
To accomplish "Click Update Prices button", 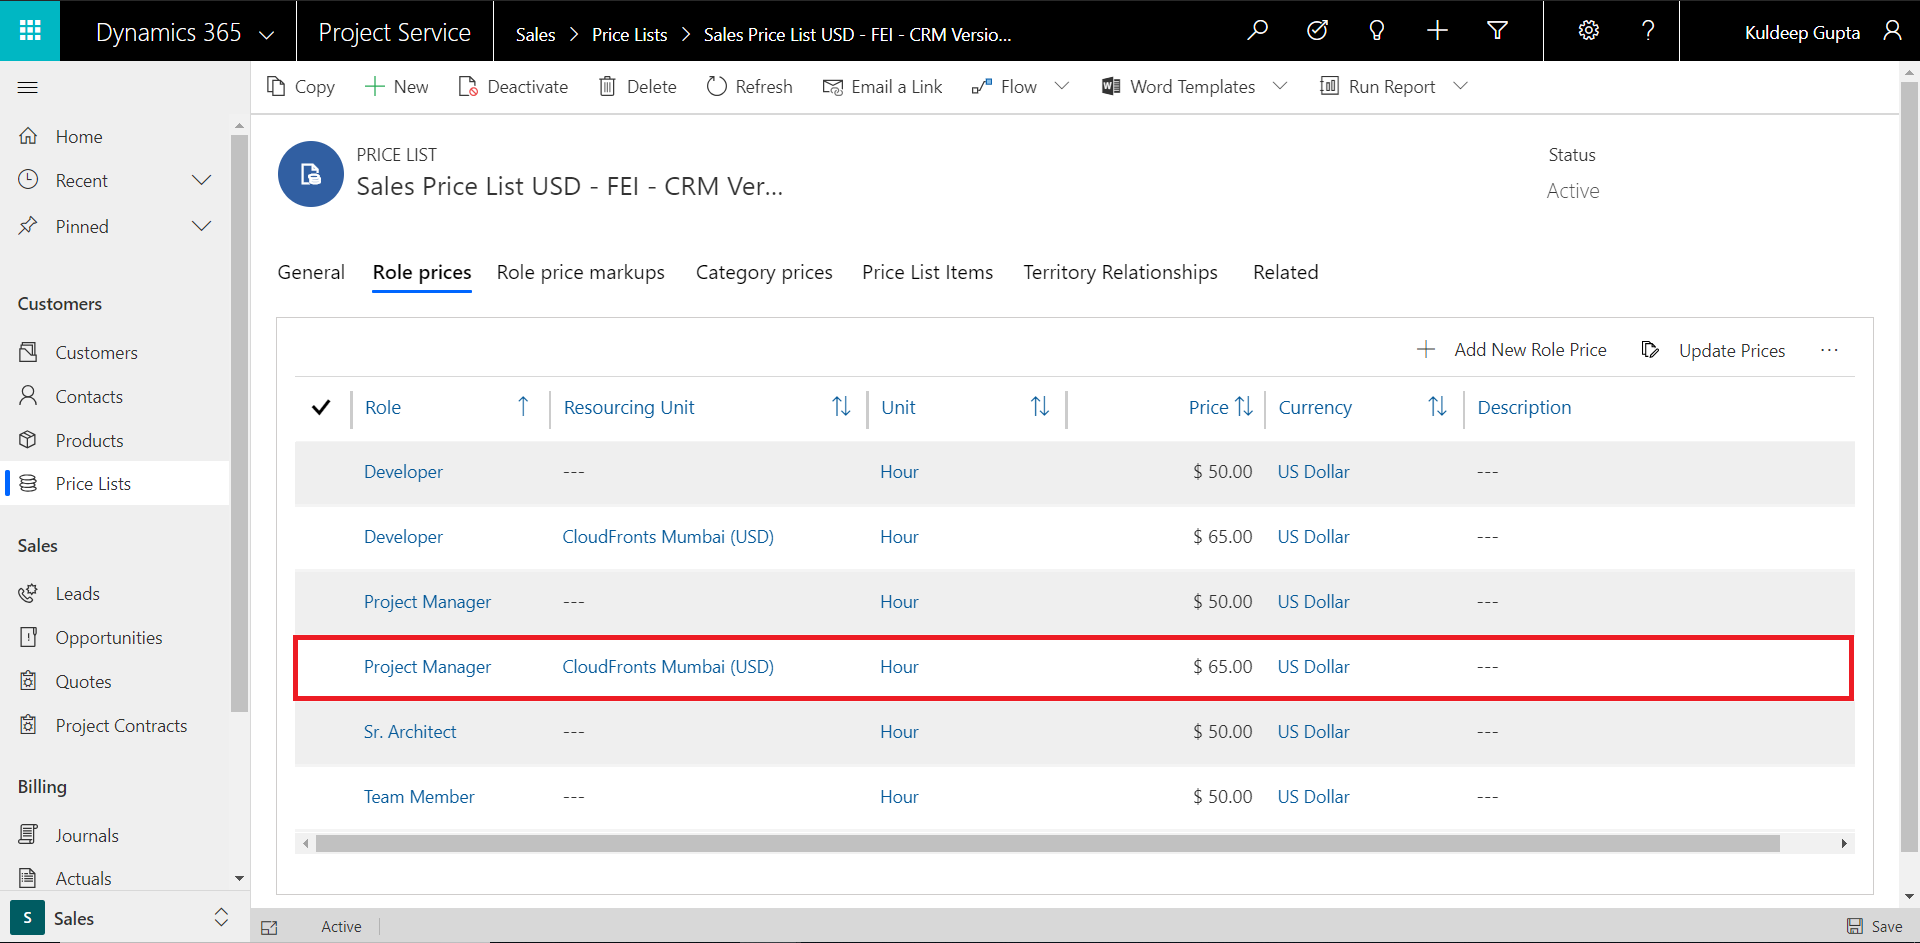I will [1713, 350].
